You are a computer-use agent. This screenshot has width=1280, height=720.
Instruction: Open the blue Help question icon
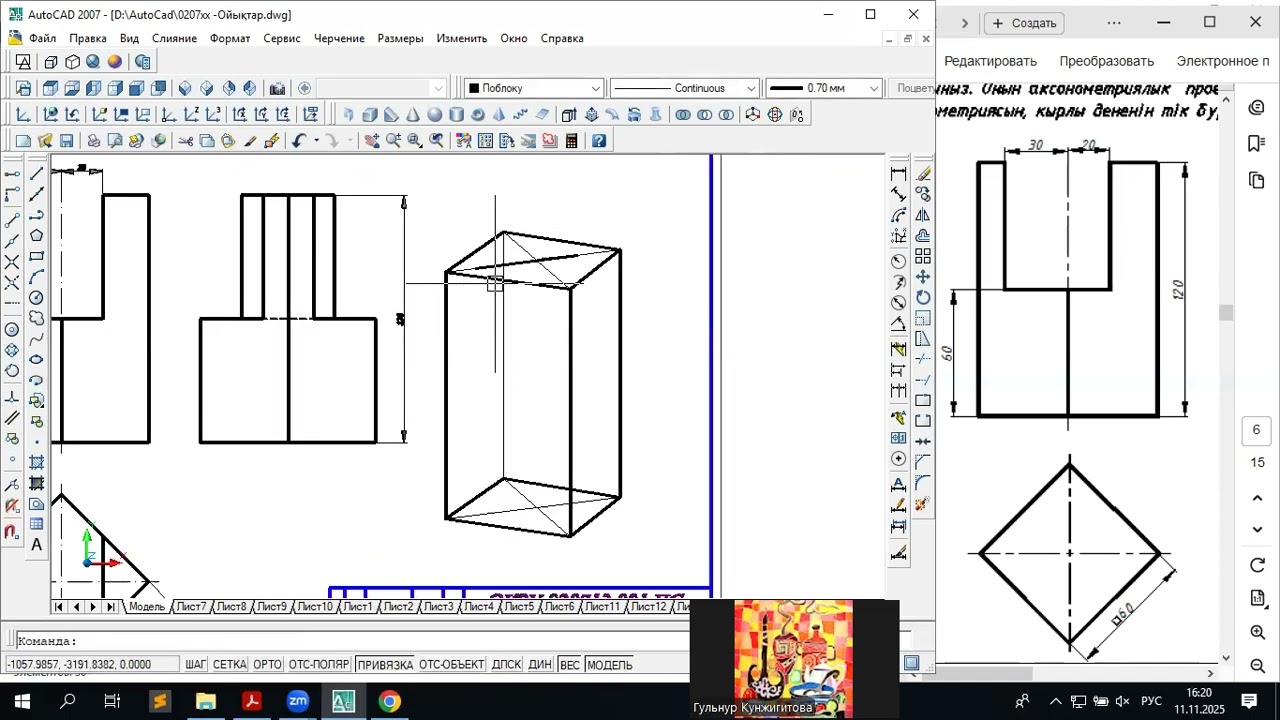point(599,141)
